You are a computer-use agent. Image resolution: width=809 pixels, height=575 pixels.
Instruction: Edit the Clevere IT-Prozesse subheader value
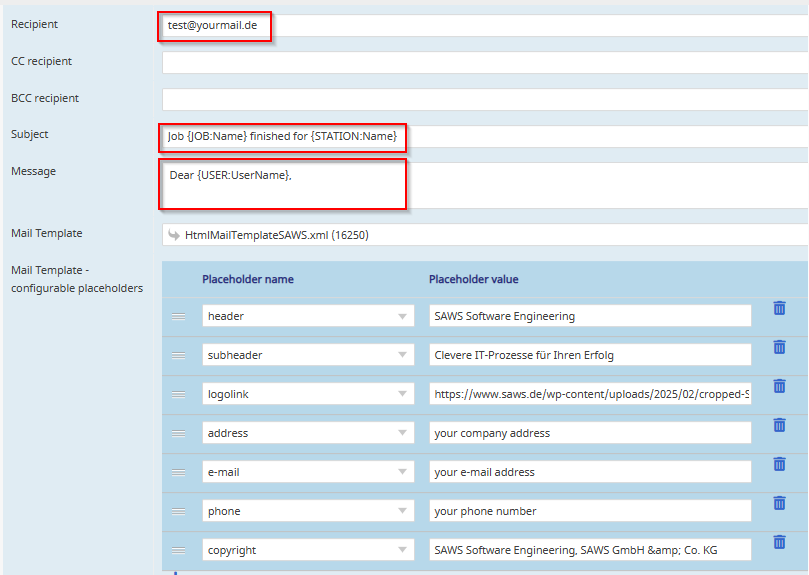point(590,355)
